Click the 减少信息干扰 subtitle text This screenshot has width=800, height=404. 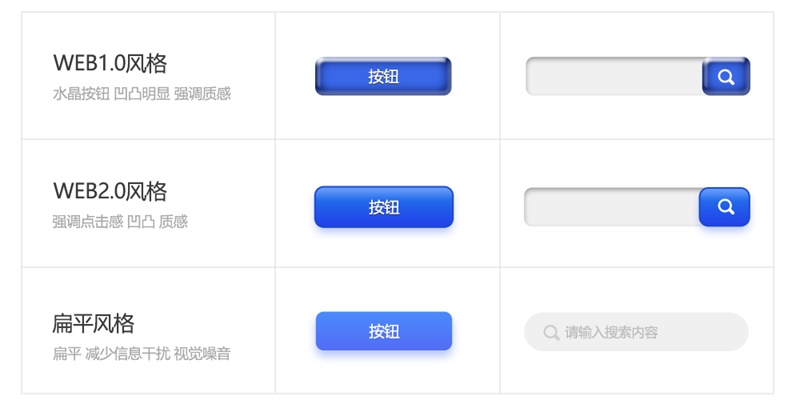(x=128, y=354)
